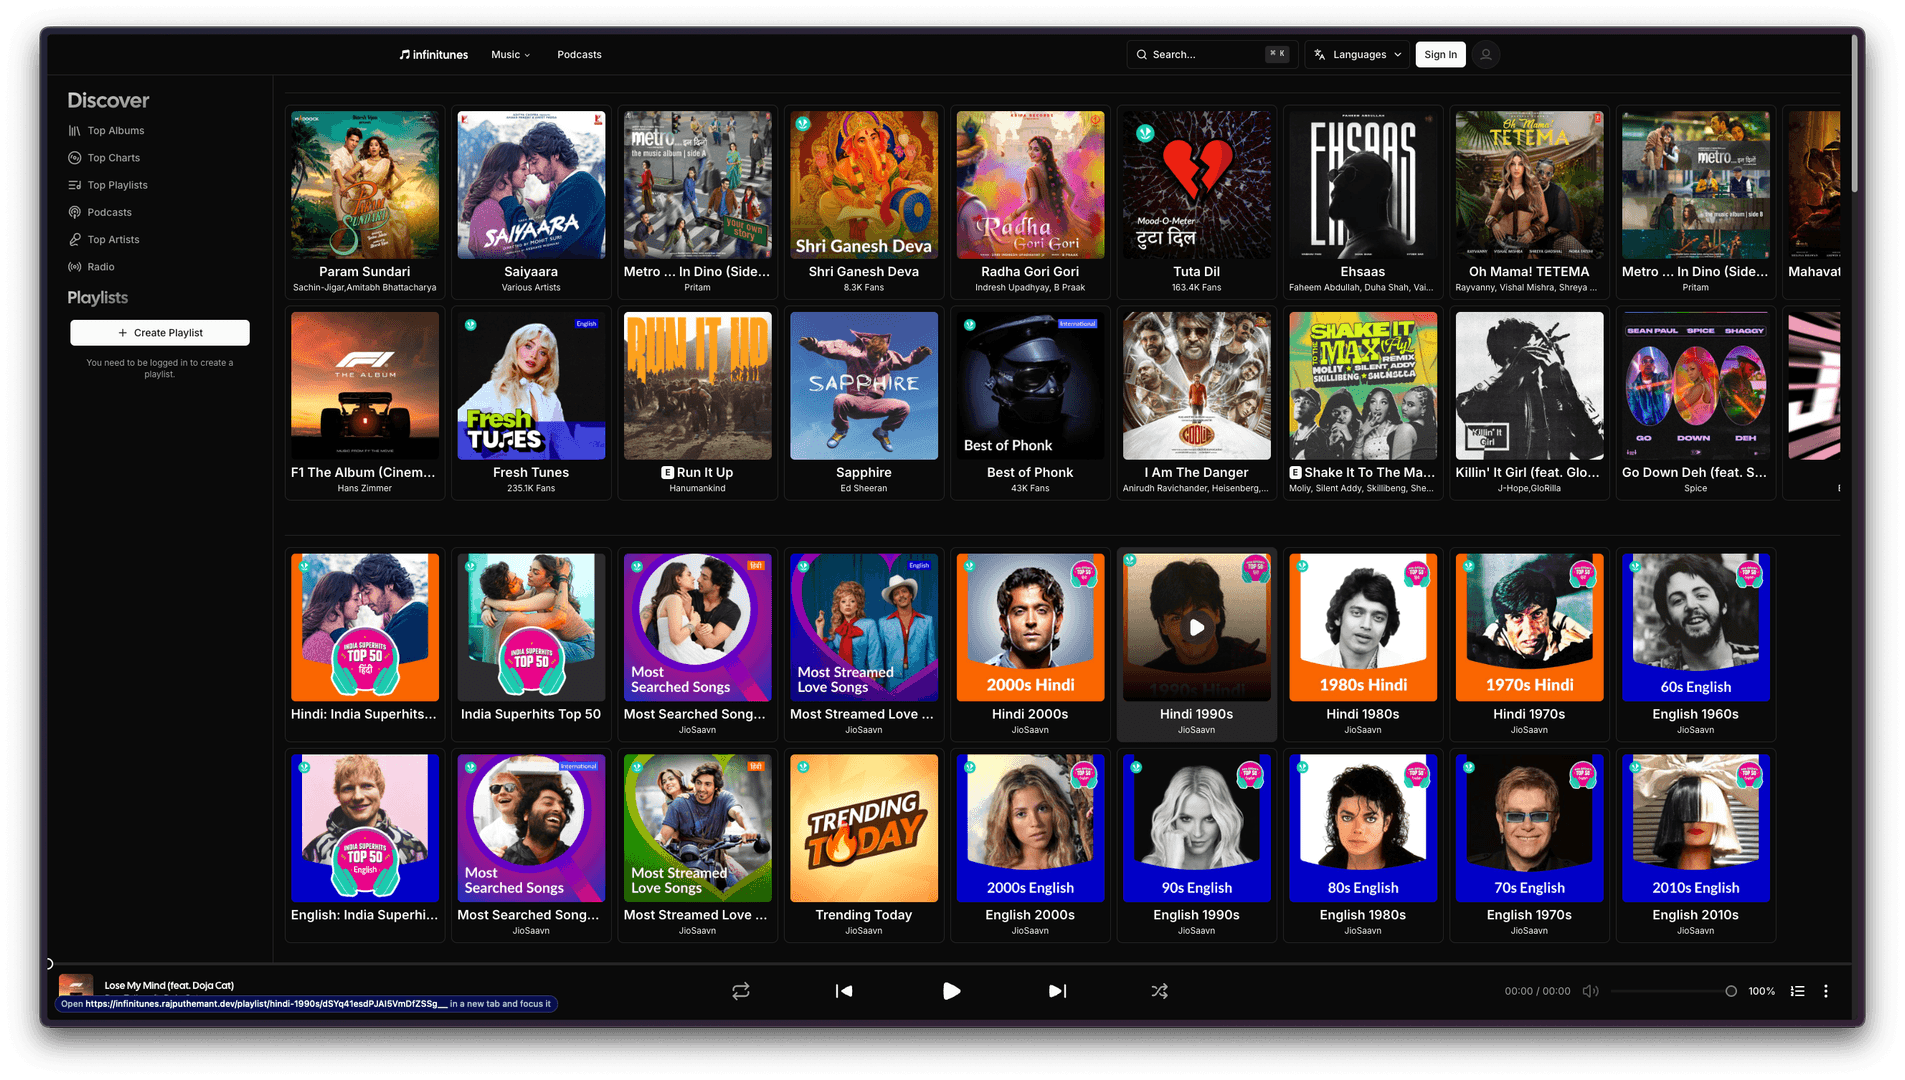The width and height of the screenshot is (1905, 1080).
Task: Open the Ehsaas album
Action: coord(1363,185)
